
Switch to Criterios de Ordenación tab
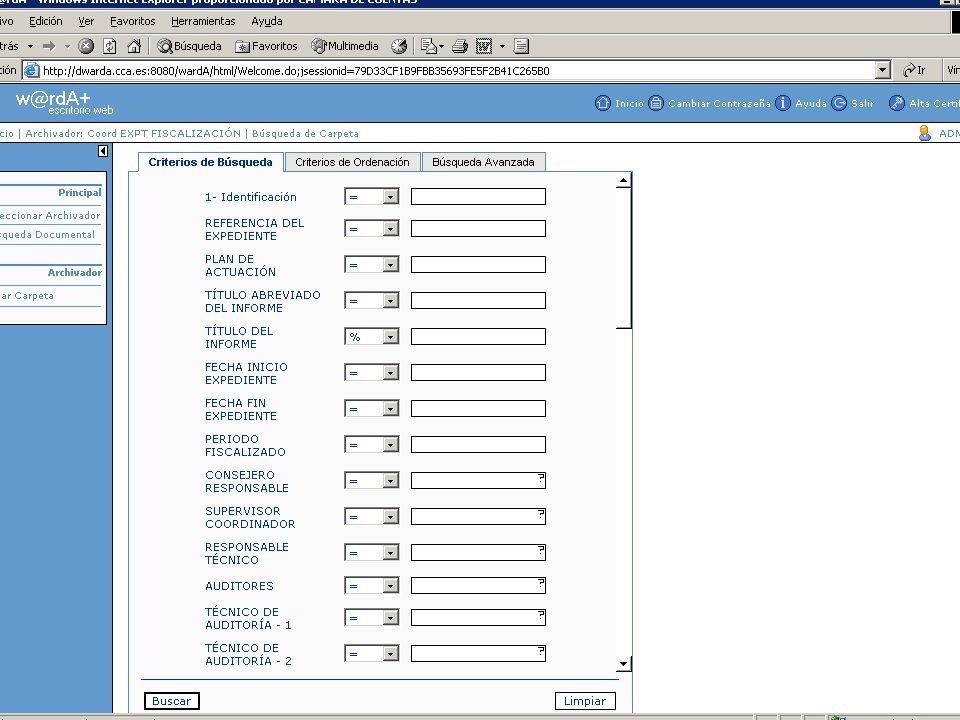353,162
